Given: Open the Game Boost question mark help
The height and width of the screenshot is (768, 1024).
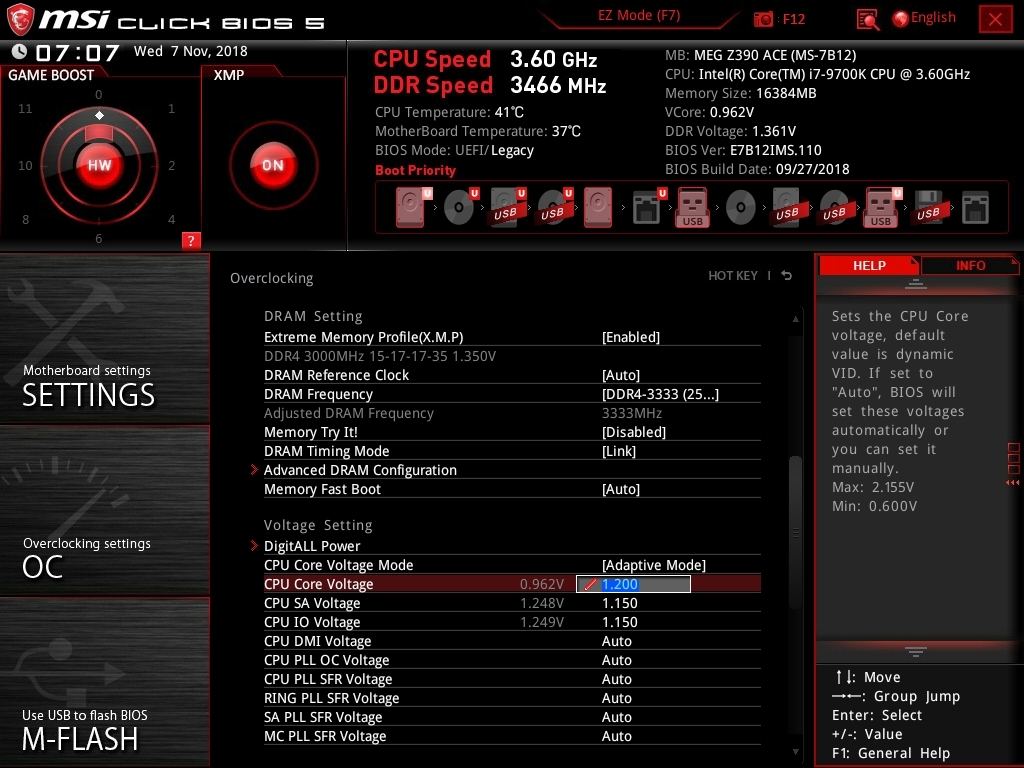Looking at the screenshot, I should 191,240.
